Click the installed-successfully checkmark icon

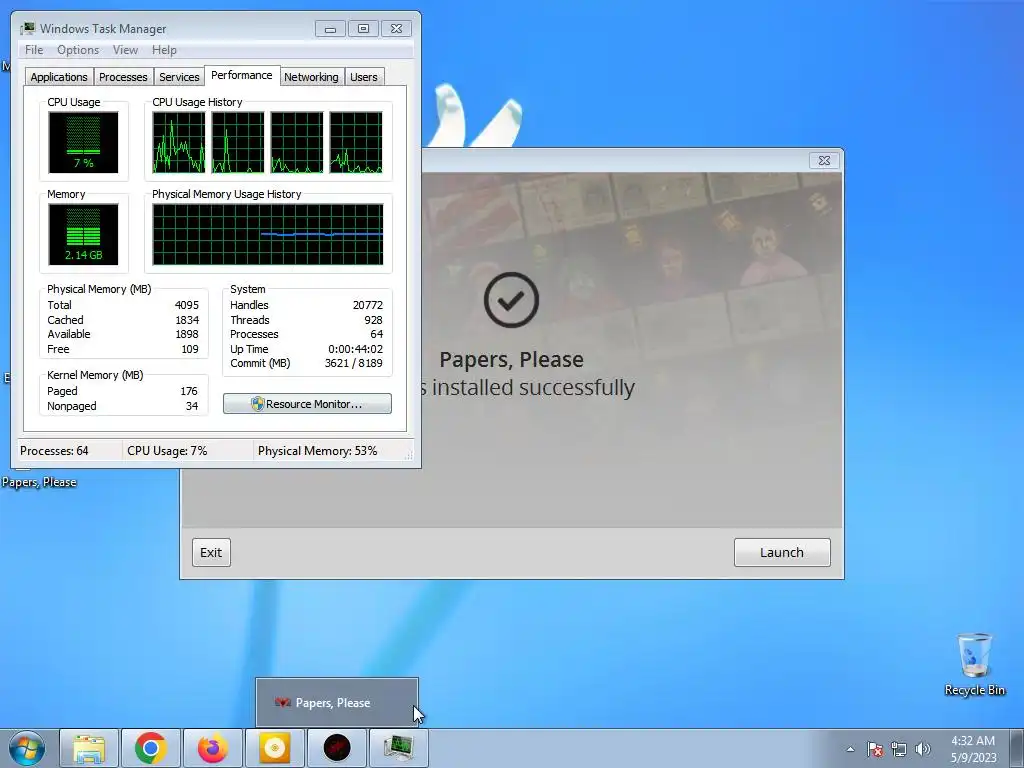coord(511,300)
